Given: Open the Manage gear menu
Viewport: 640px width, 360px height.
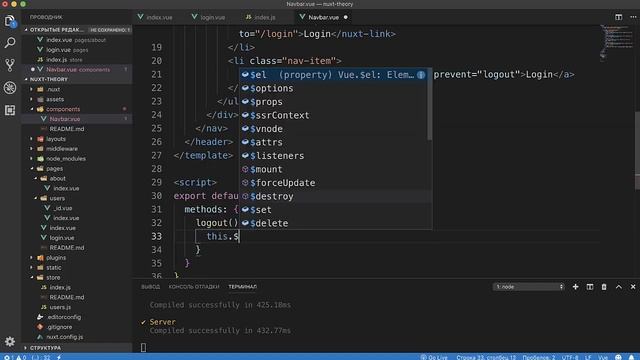Looking at the screenshot, I should (x=10, y=341).
